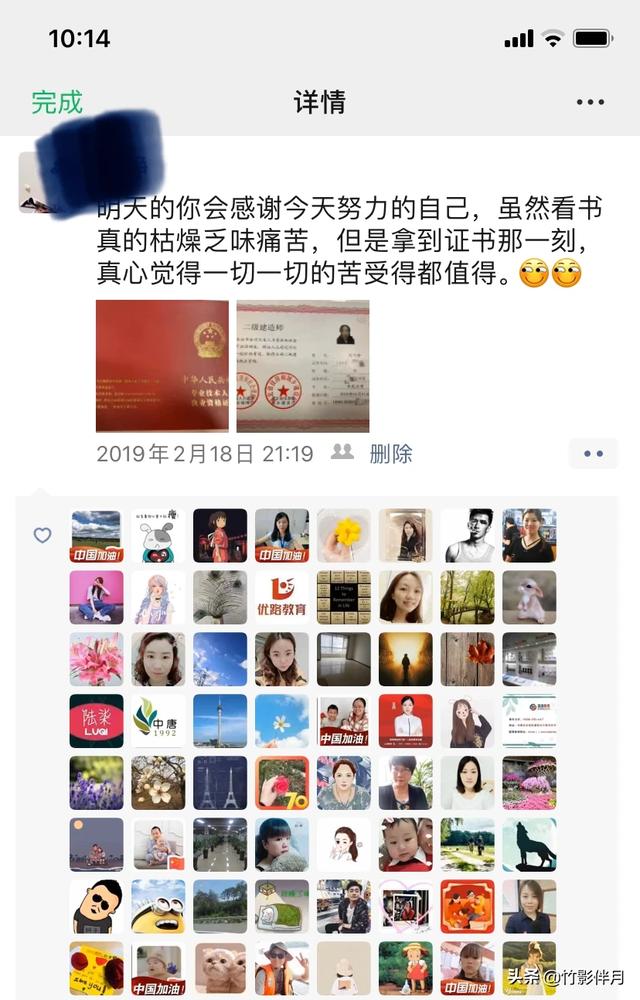Tap the battery status indicator
The image size is (640, 1000).
pos(593,39)
